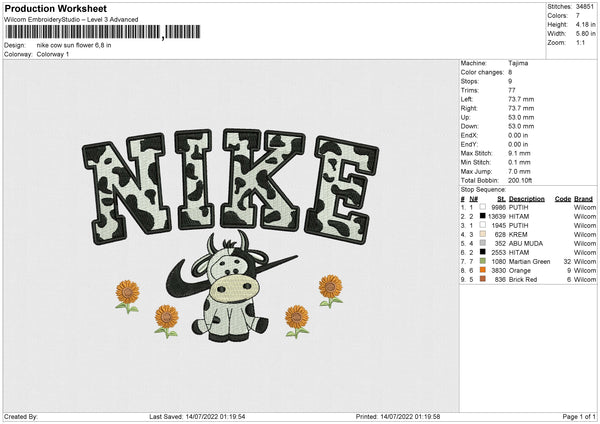Click the Stops value 9
Image resolution: width=600 pixels, height=424 pixels.
(x=510, y=81)
